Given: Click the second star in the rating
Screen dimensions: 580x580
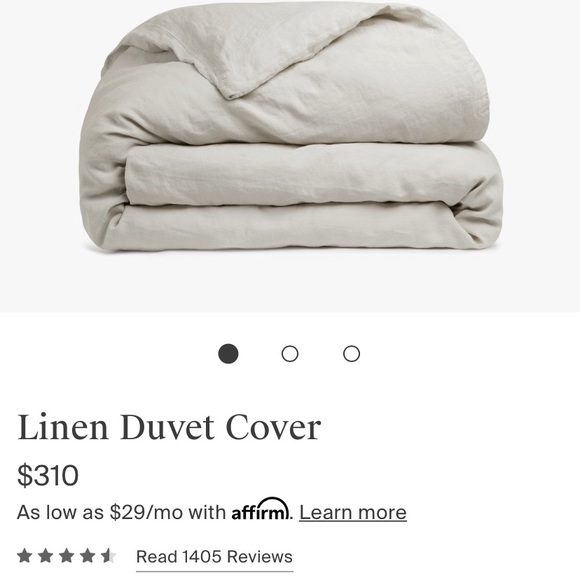Looking at the screenshot, I should 45,556.
